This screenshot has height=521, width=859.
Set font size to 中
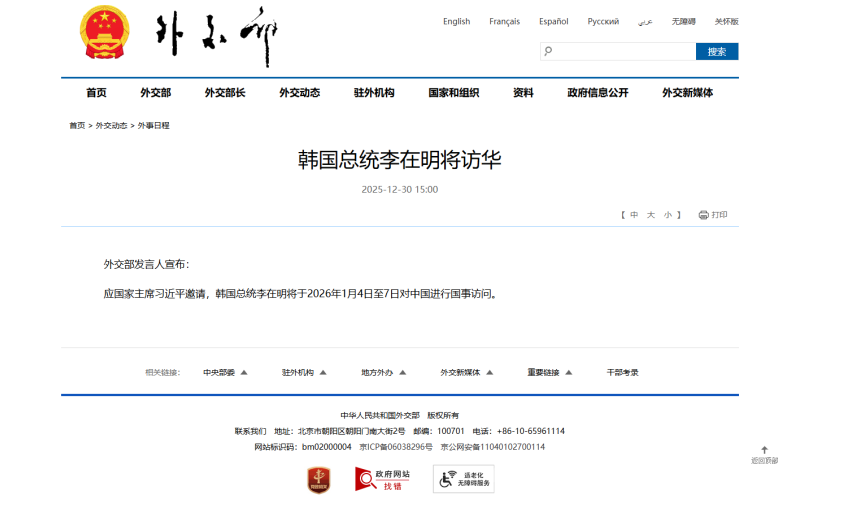click(x=634, y=215)
